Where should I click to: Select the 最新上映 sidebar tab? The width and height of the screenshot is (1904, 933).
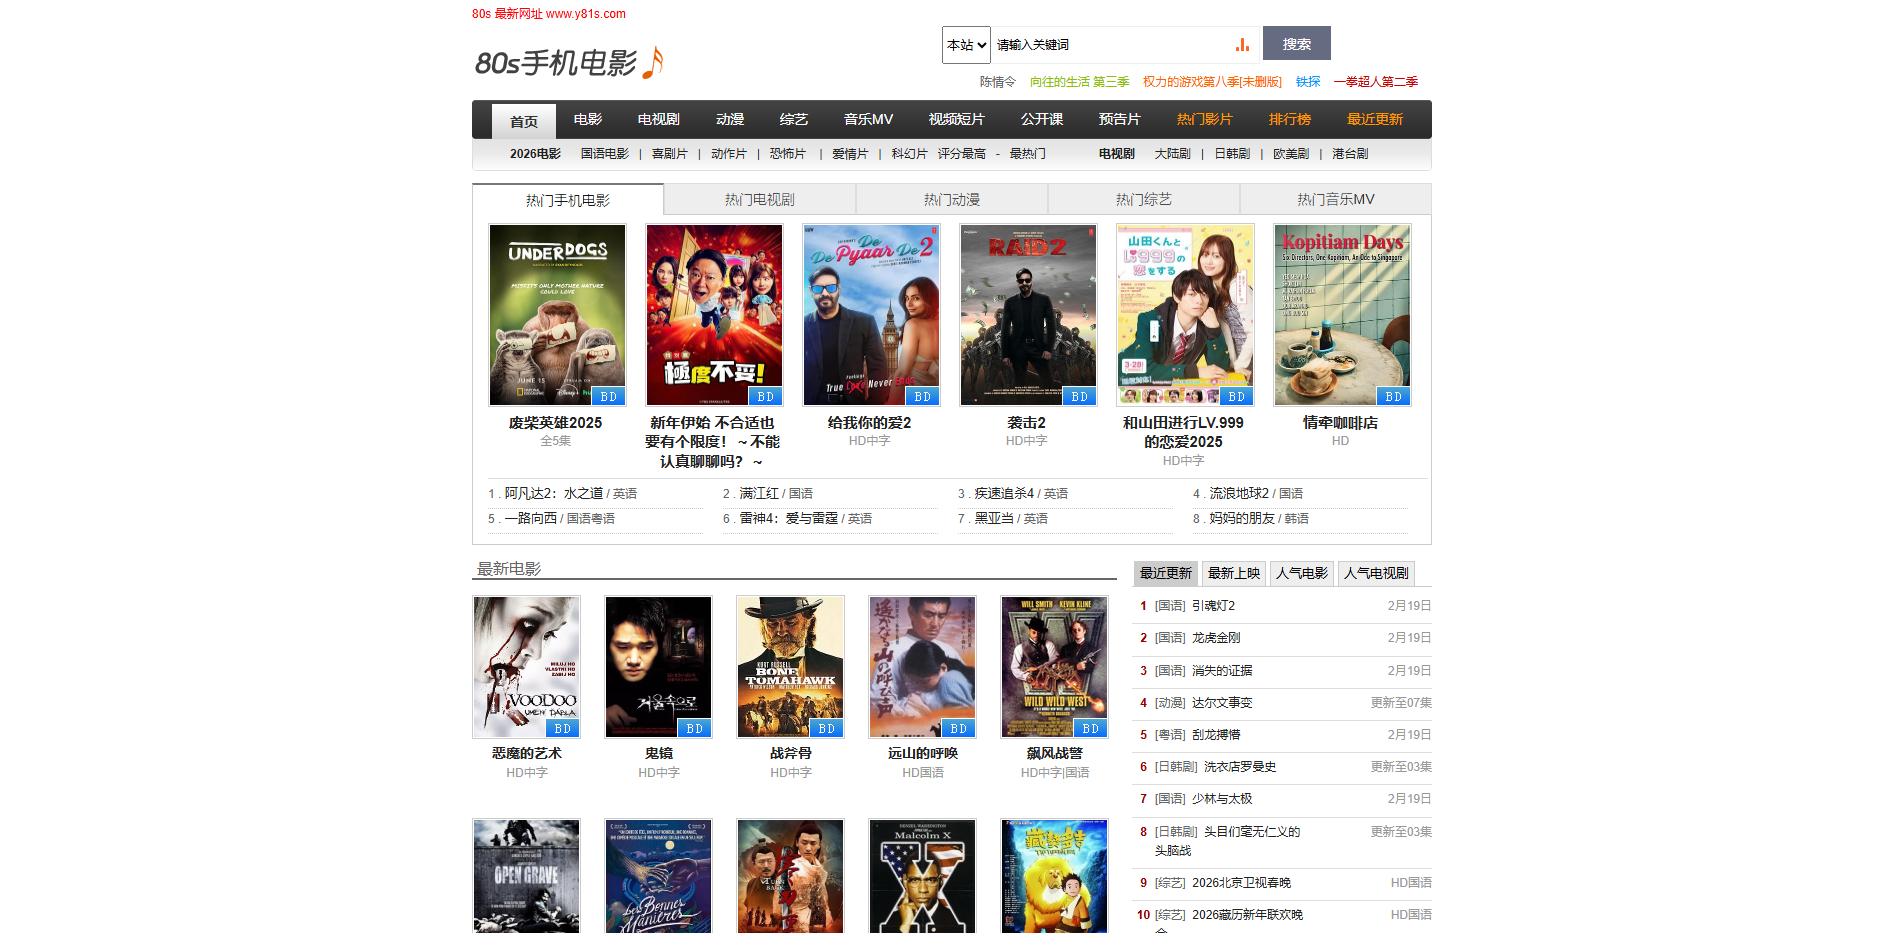[1233, 573]
